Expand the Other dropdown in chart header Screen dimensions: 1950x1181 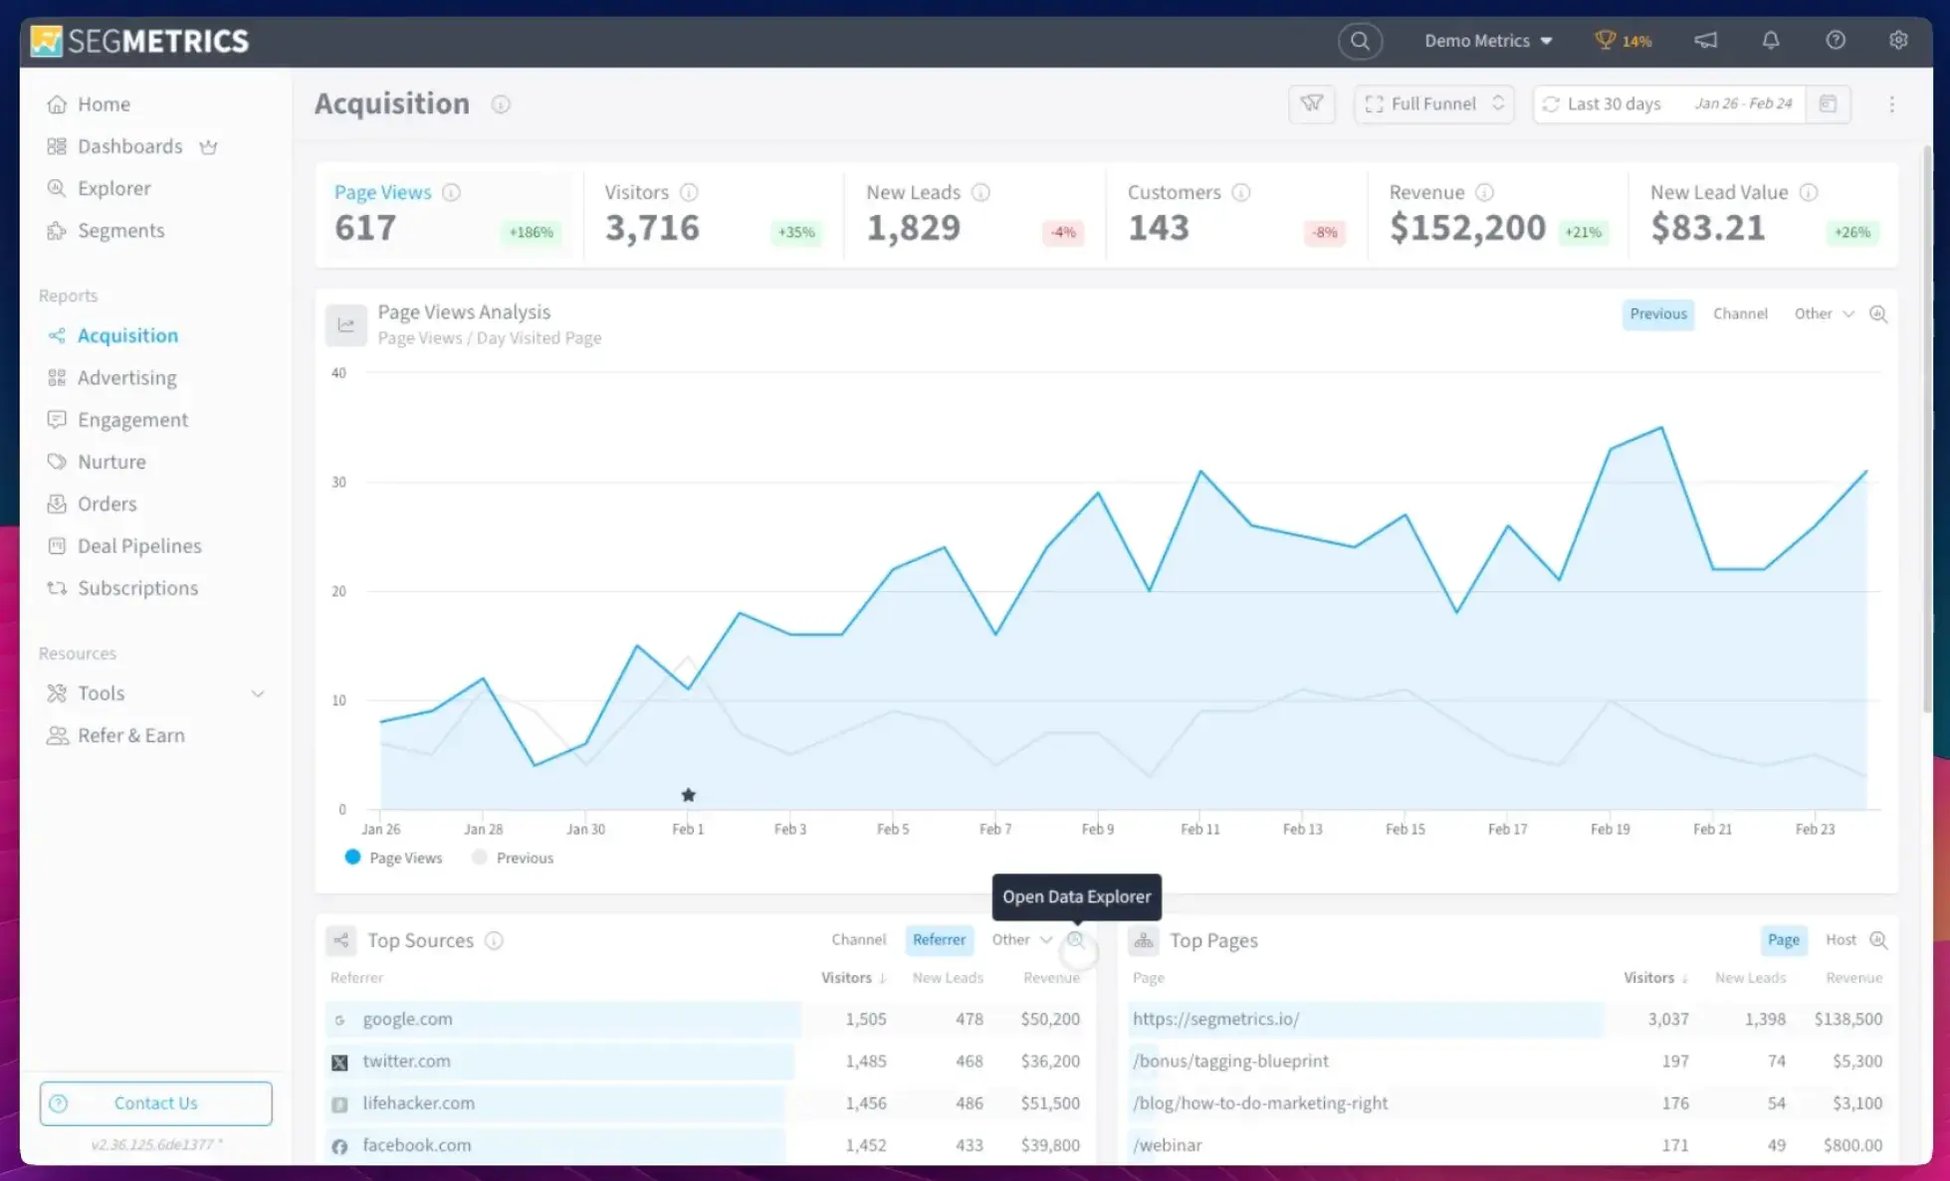coord(1824,314)
